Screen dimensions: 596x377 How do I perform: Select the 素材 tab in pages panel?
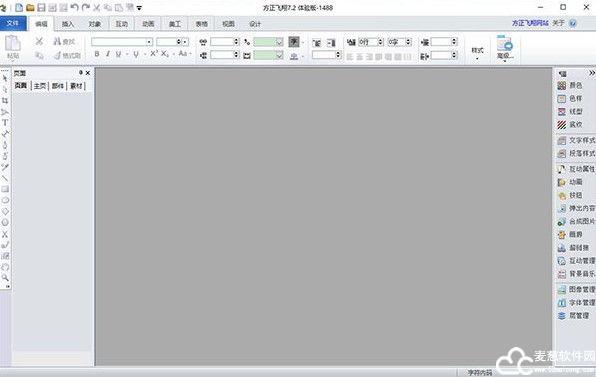[76, 86]
